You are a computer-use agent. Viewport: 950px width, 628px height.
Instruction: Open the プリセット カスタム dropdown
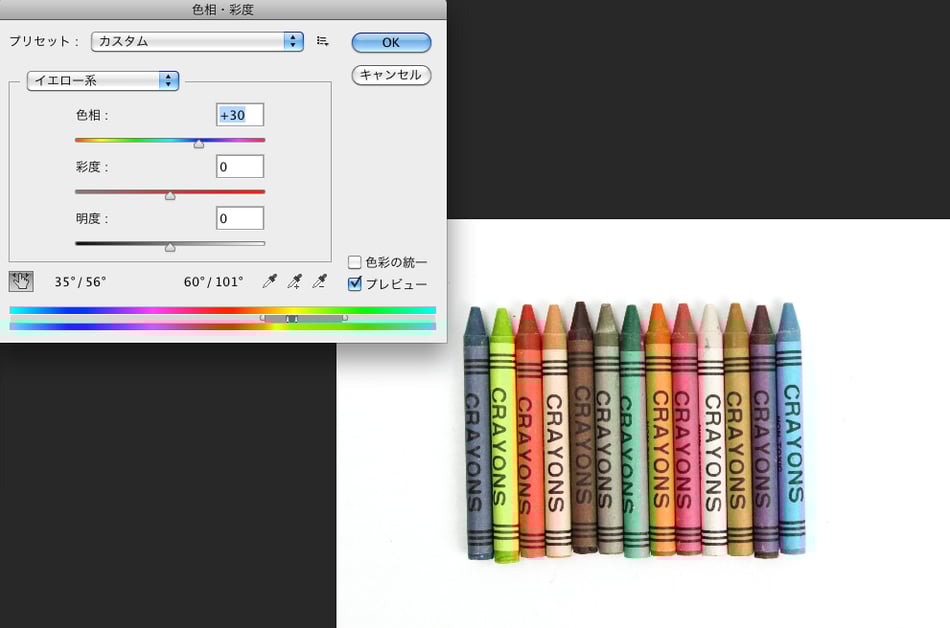197,41
